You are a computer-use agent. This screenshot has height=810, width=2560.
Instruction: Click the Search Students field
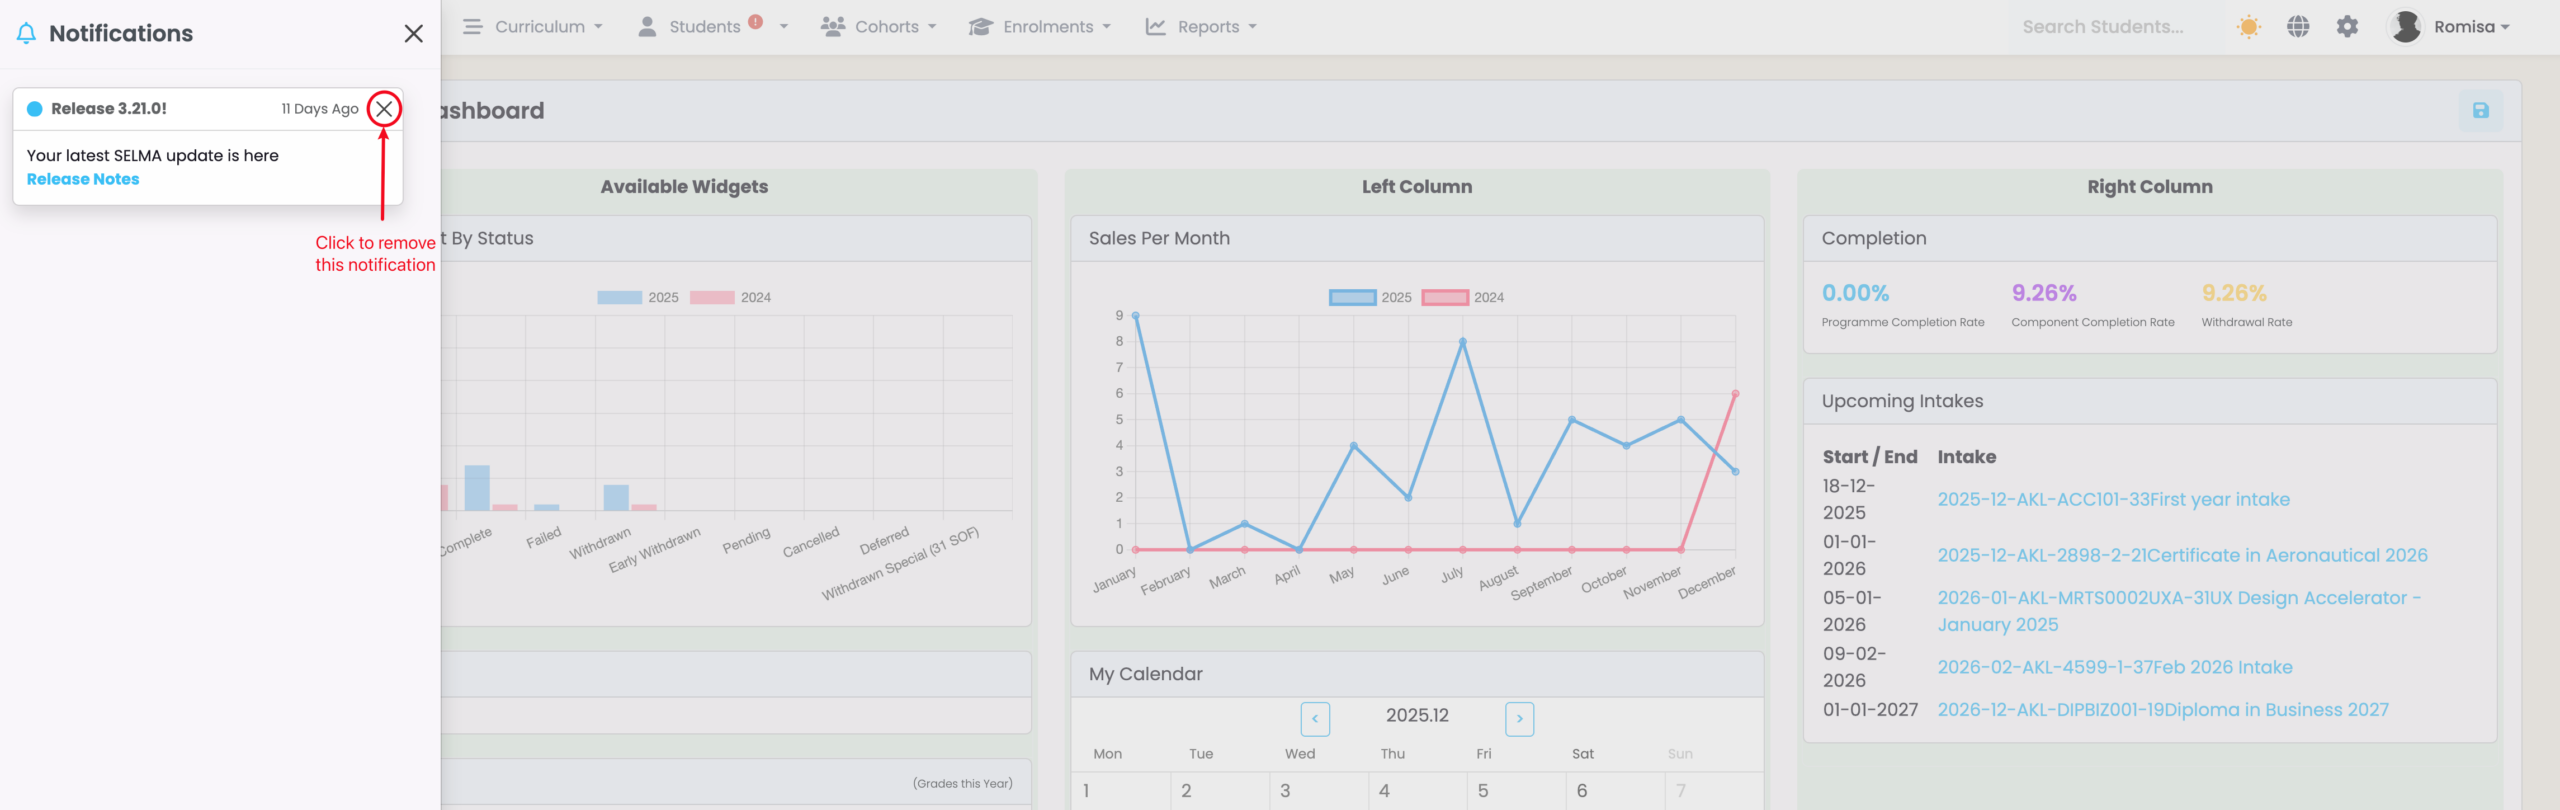pyautogui.click(x=2102, y=27)
